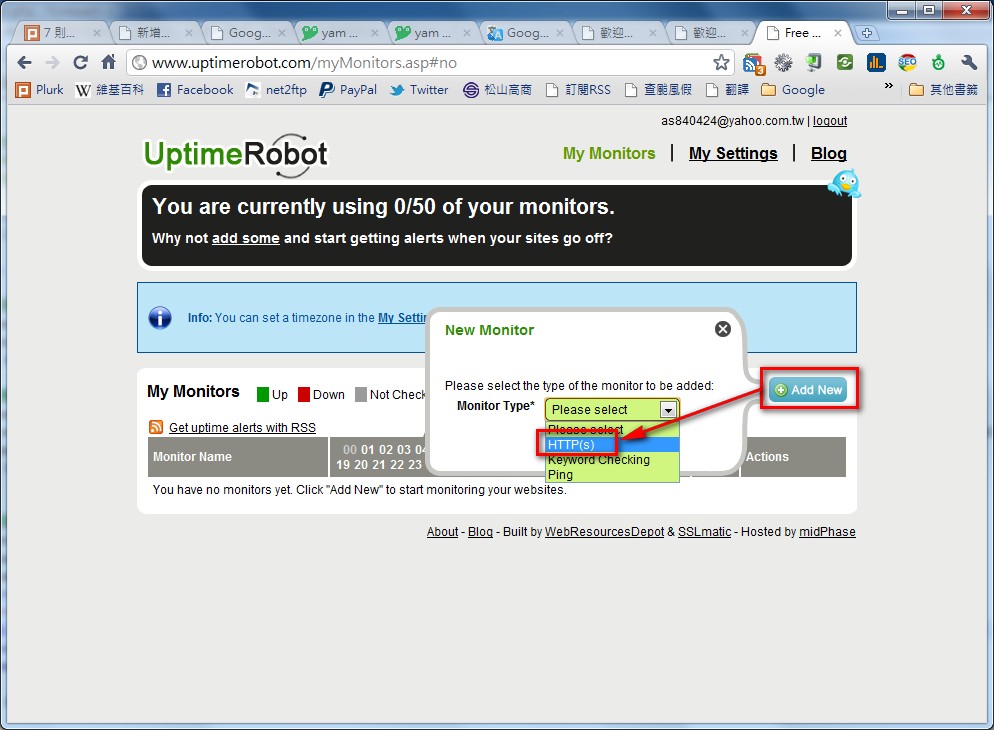
Task: Open the Monitor Type dropdown
Action: coord(612,409)
